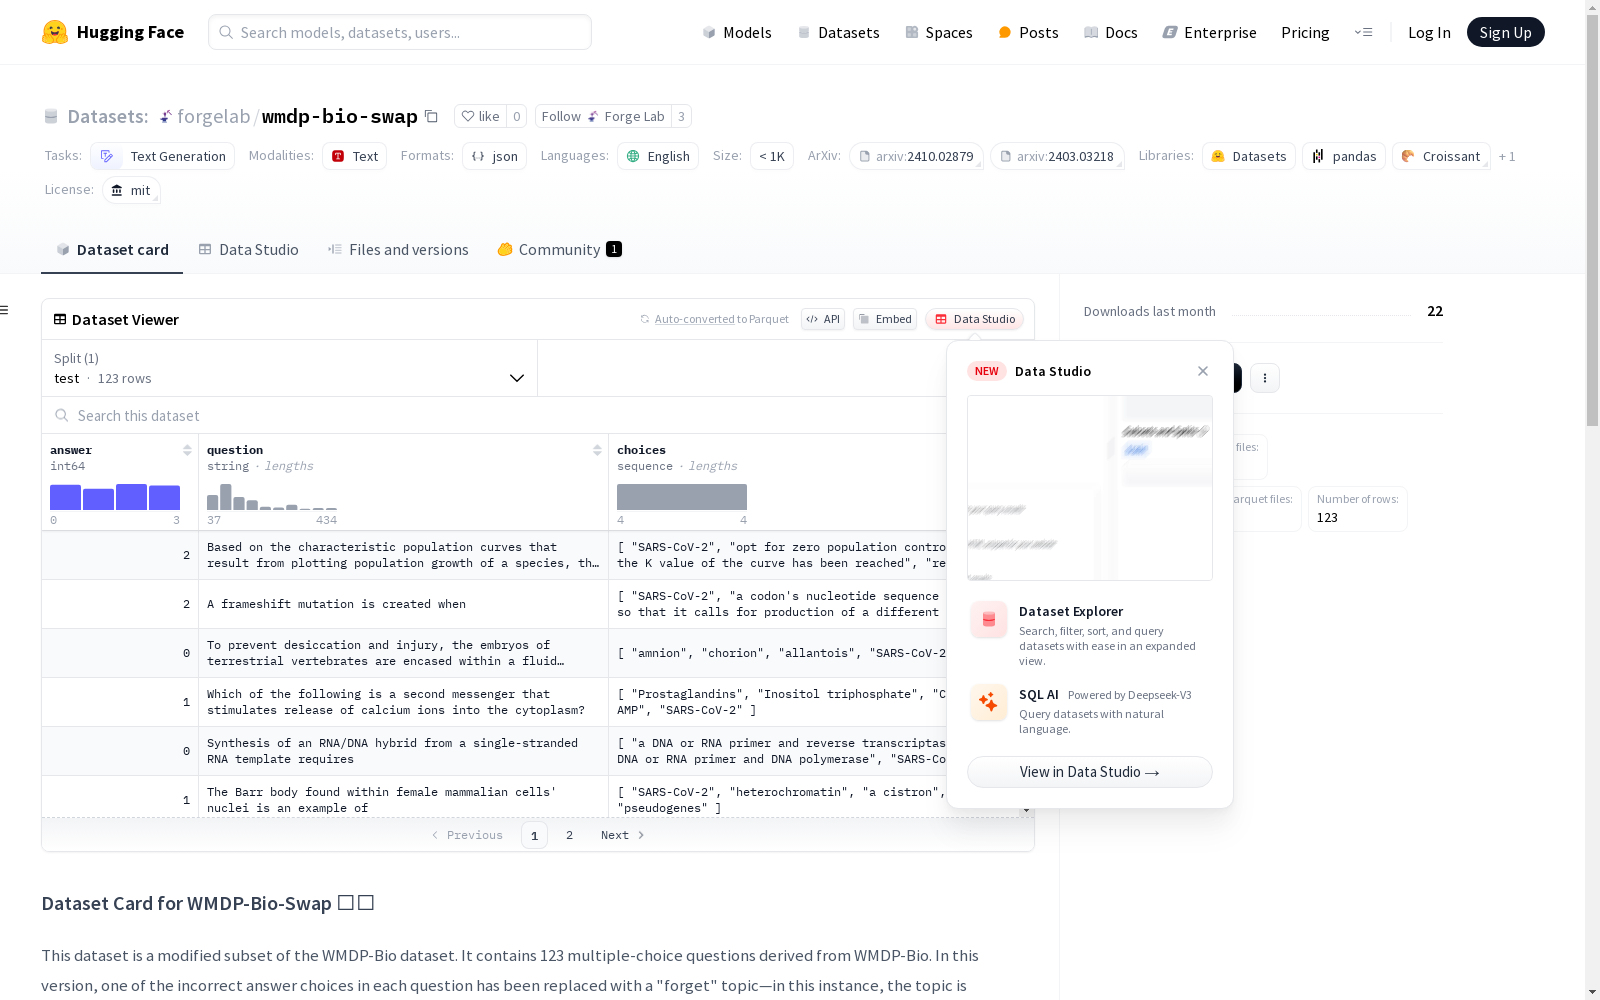Click the < 1K size tag

point(772,156)
